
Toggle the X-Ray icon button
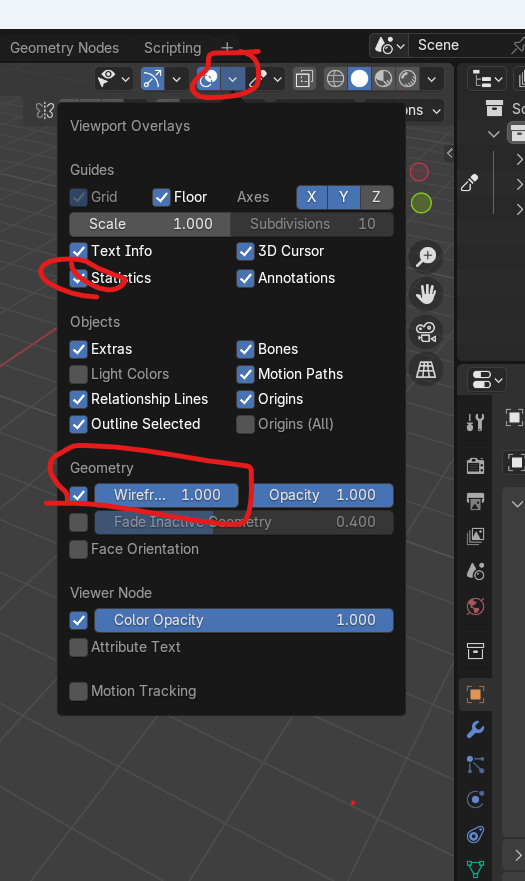tap(304, 79)
